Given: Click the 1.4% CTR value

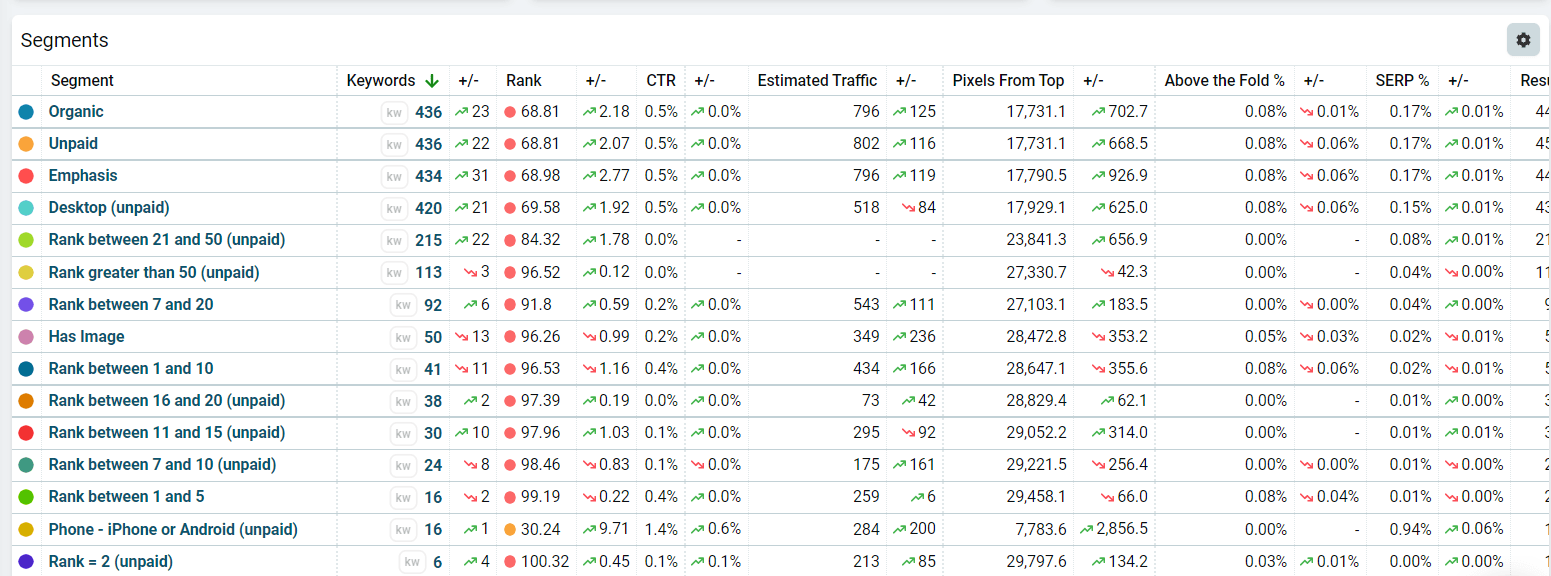Looking at the screenshot, I should click(661, 530).
